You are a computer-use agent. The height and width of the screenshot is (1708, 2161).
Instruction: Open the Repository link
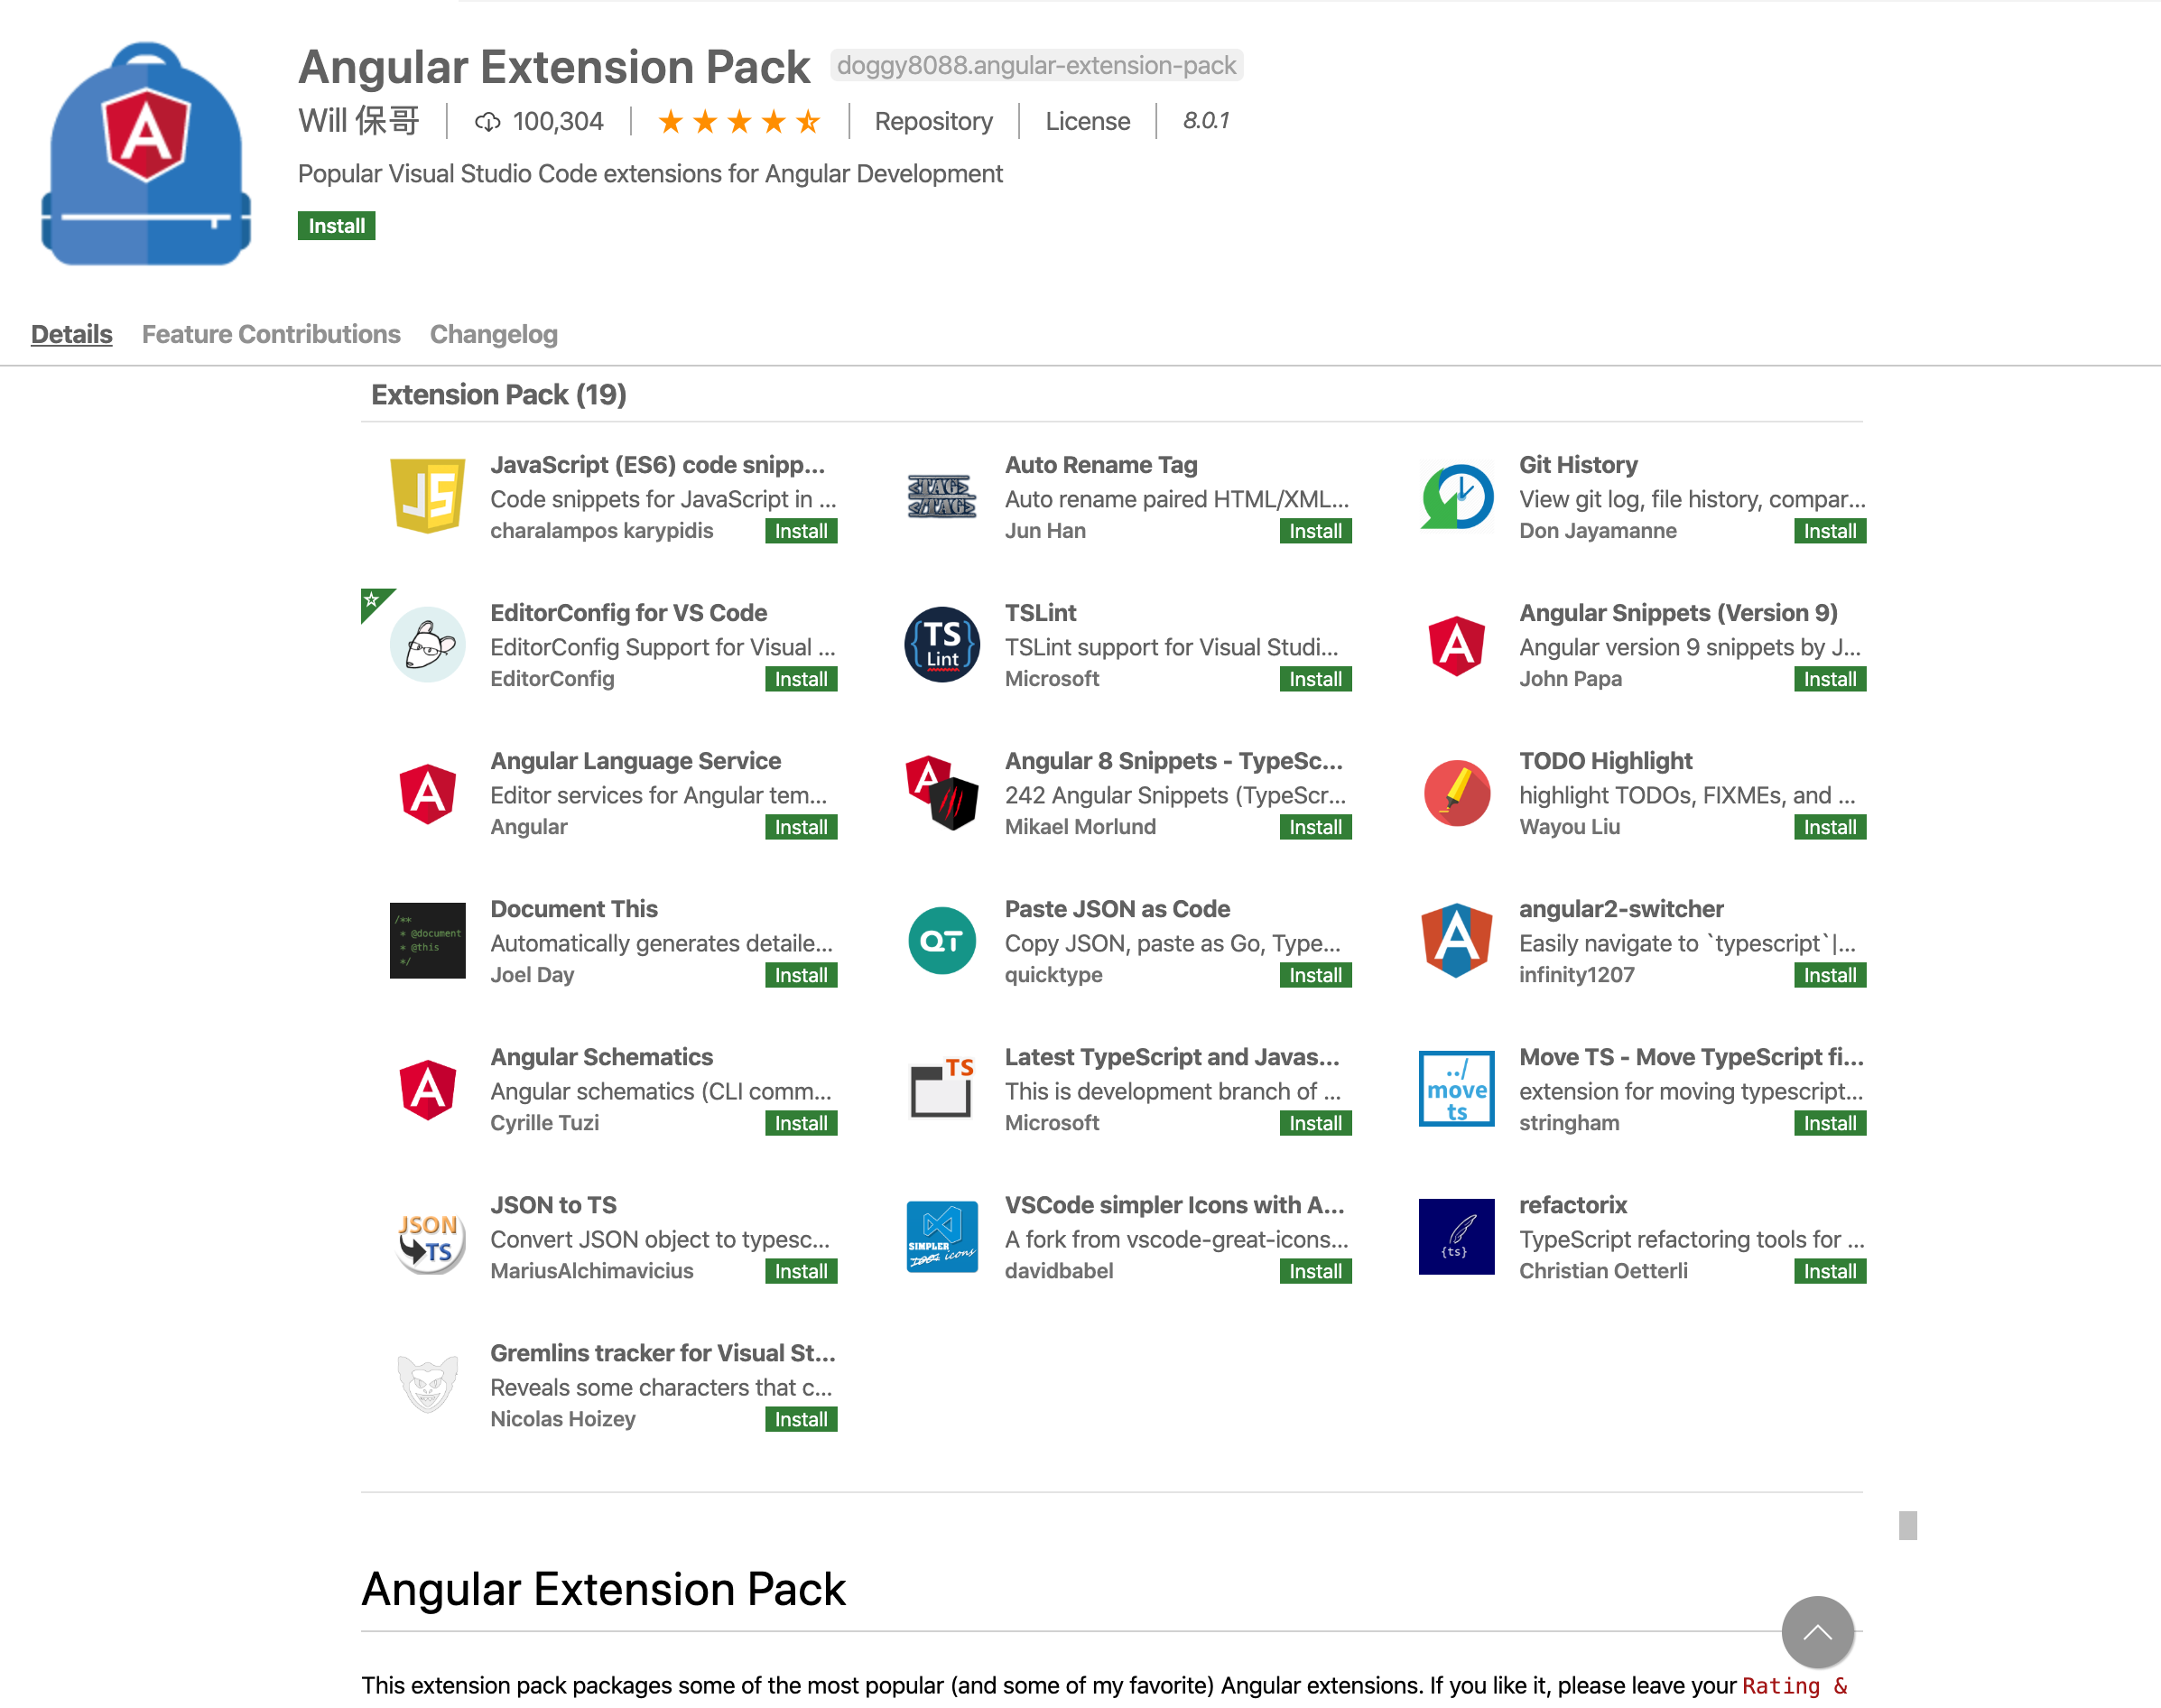[933, 121]
